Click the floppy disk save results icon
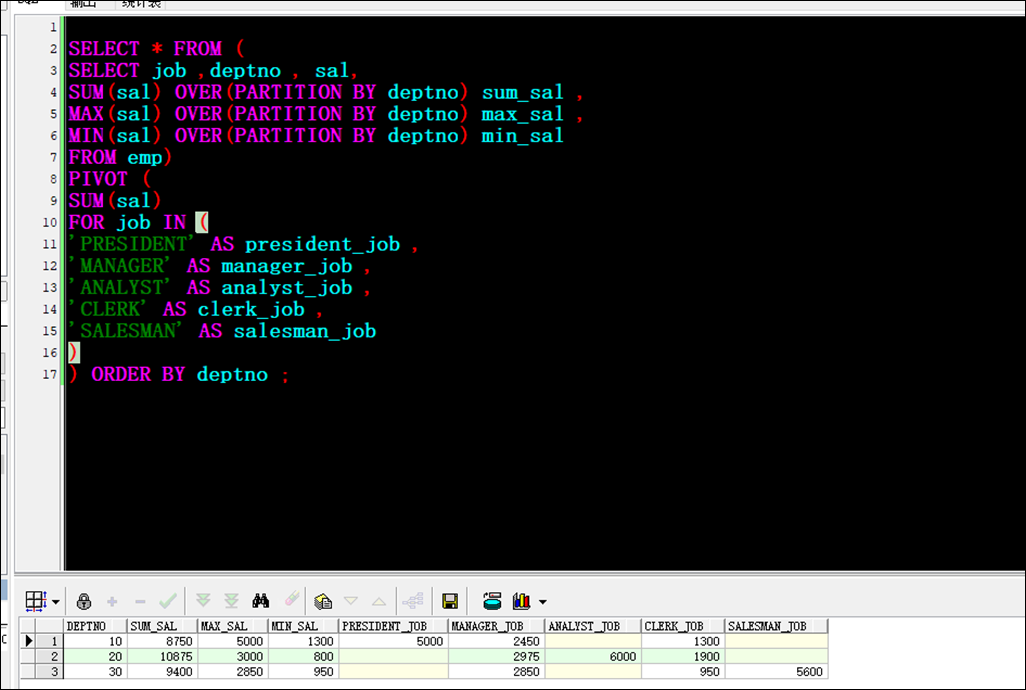 [x=450, y=600]
